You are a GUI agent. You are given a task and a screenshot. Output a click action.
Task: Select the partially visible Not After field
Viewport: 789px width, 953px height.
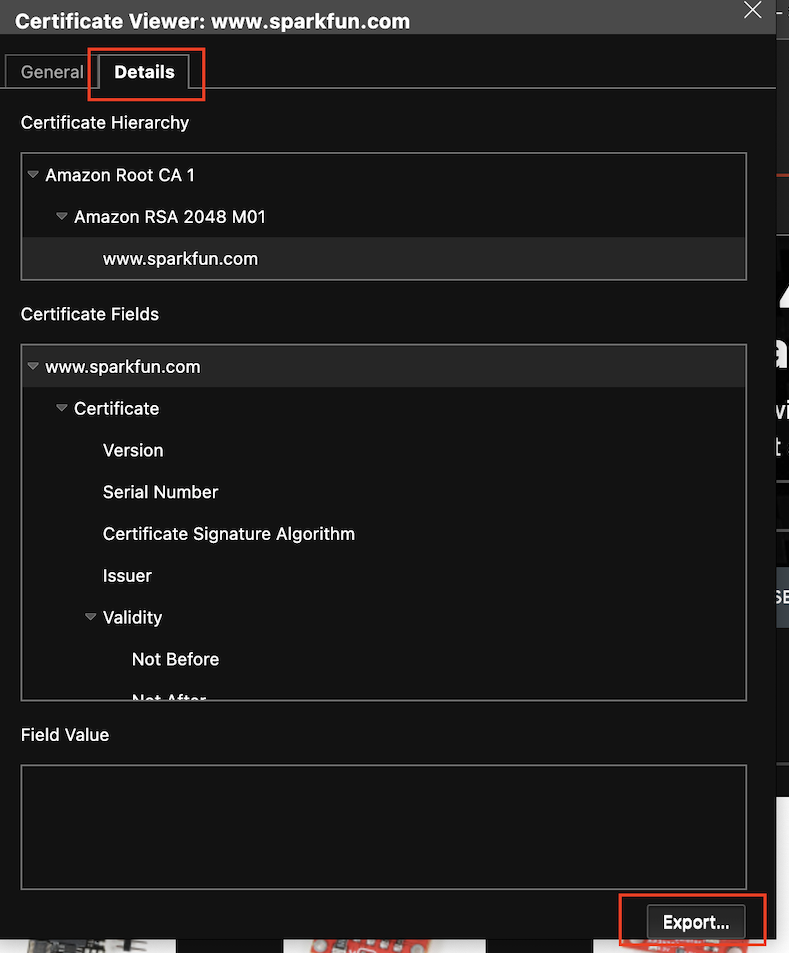click(168, 696)
